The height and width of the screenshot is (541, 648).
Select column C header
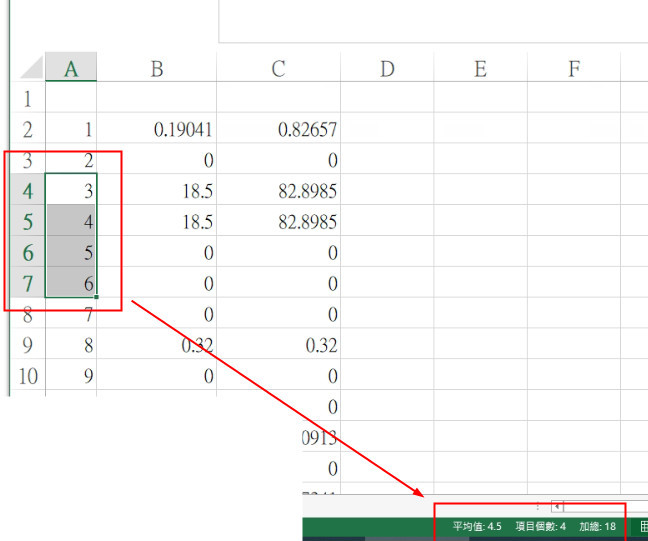[279, 68]
